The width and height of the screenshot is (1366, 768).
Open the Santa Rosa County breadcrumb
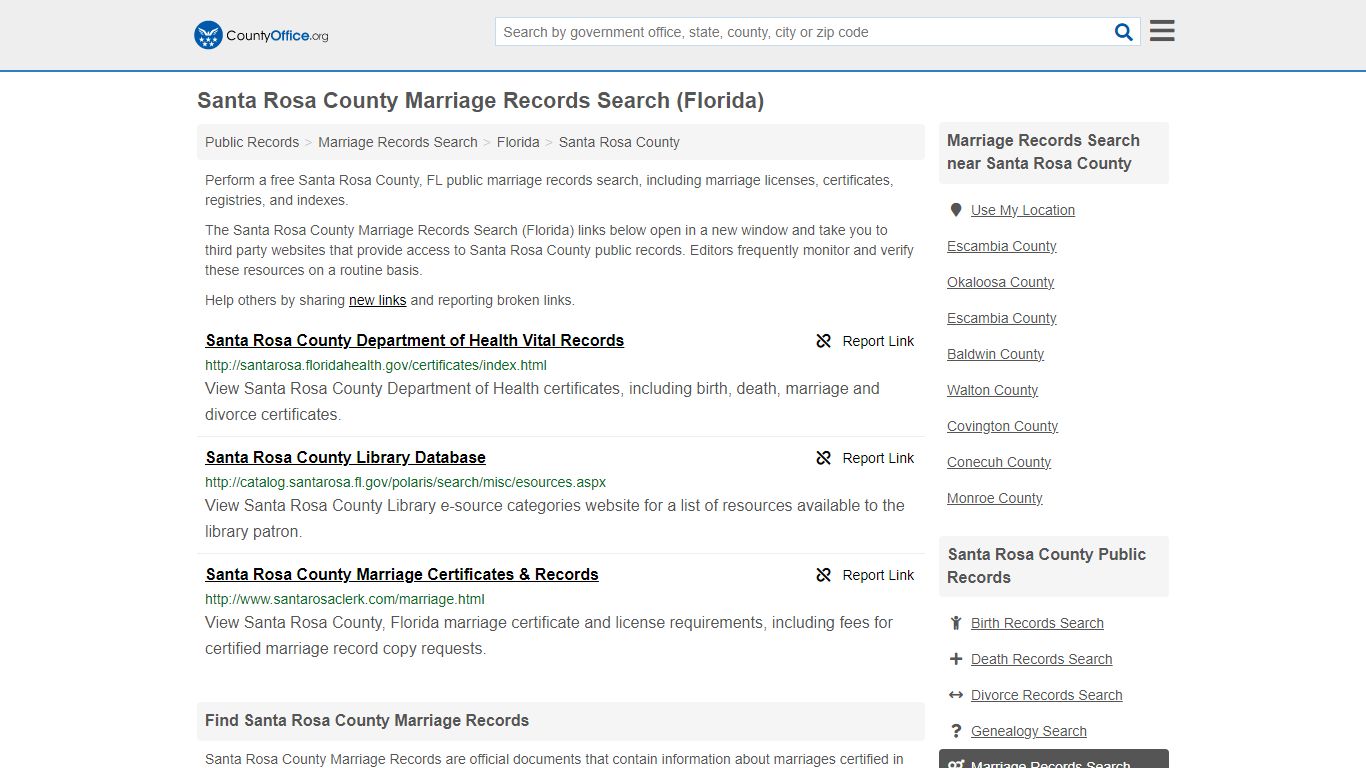tap(619, 142)
